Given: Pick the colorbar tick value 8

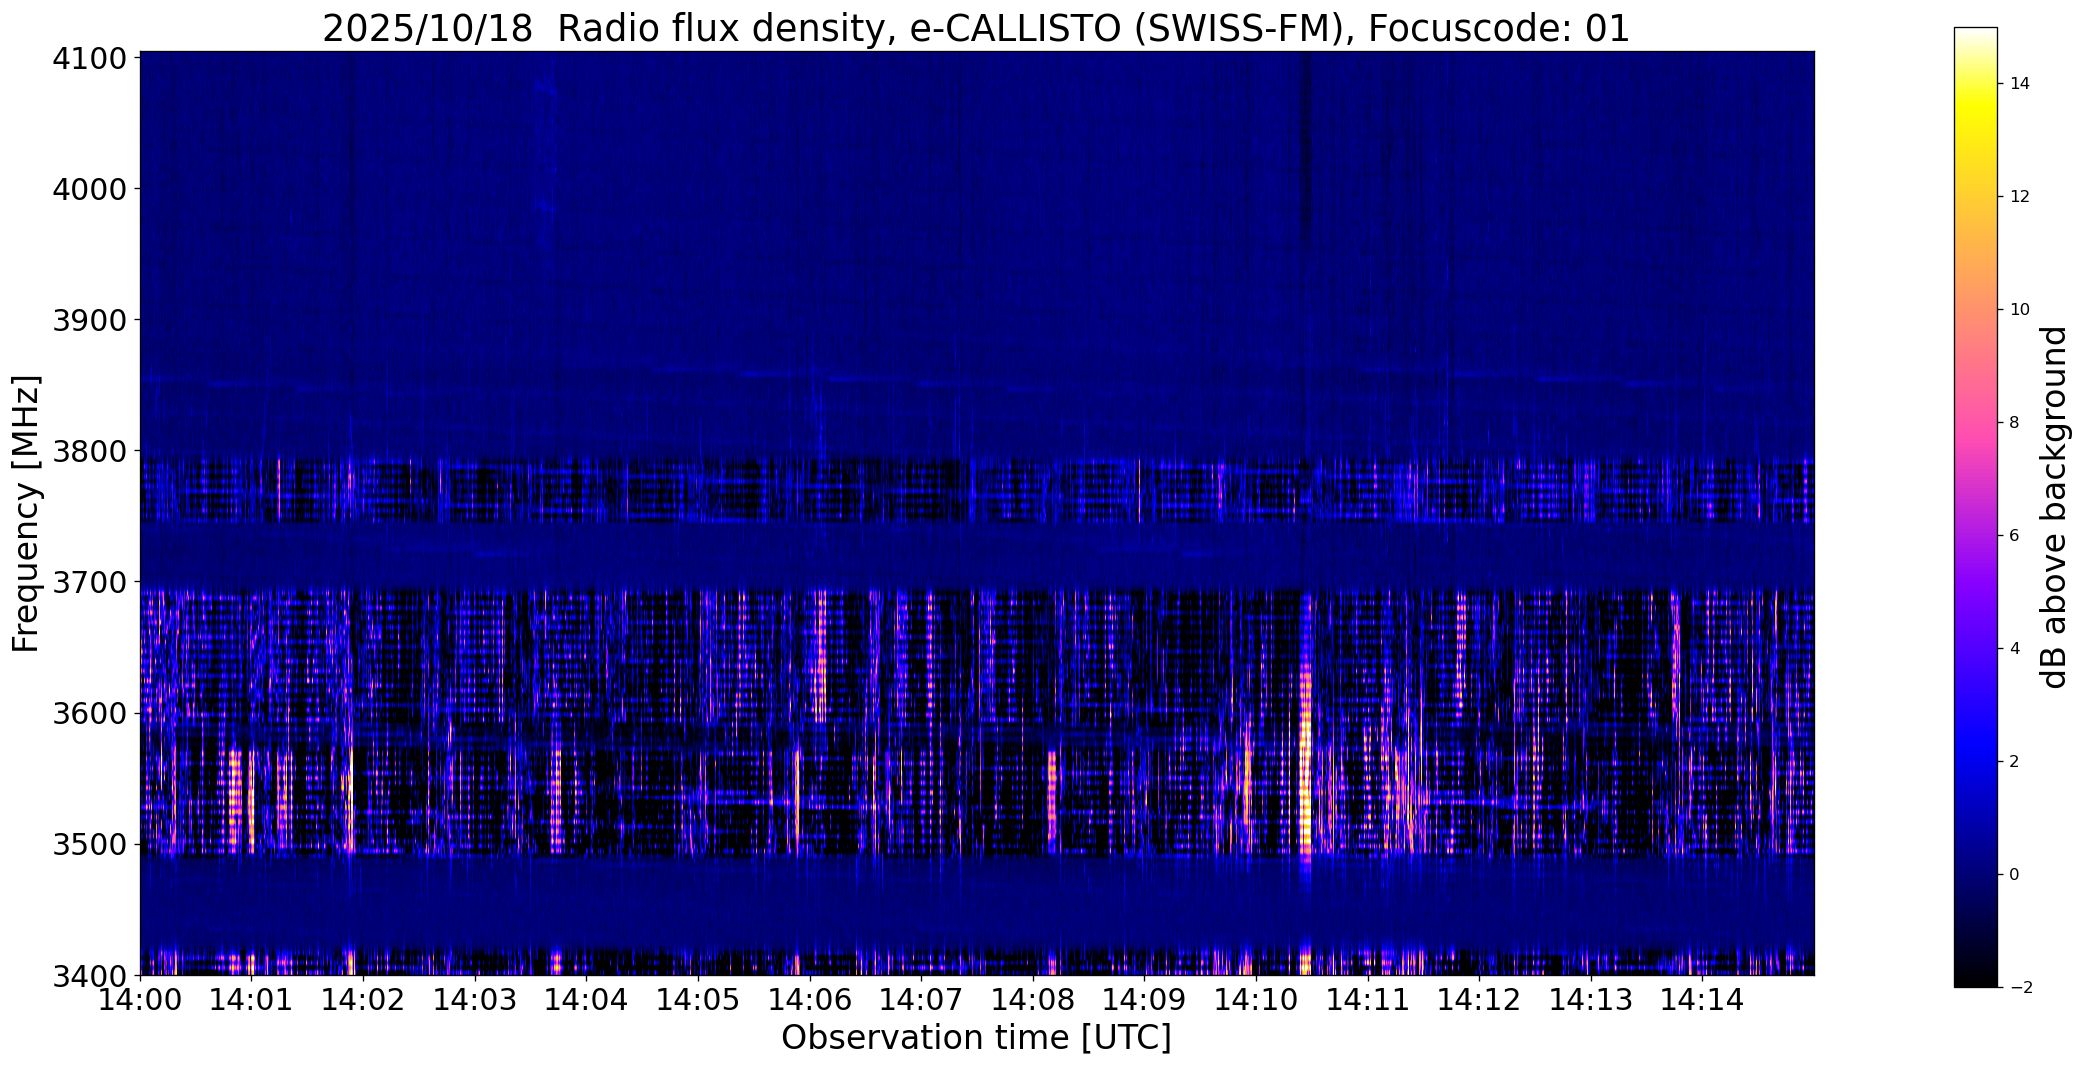Looking at the screenshot, I should pos(2014,423).
